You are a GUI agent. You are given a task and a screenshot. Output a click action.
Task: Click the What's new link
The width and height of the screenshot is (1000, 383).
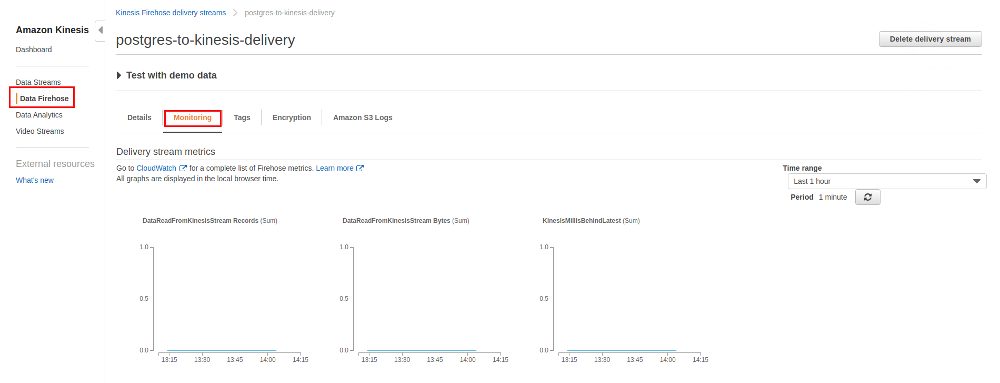tap(34, 180)
